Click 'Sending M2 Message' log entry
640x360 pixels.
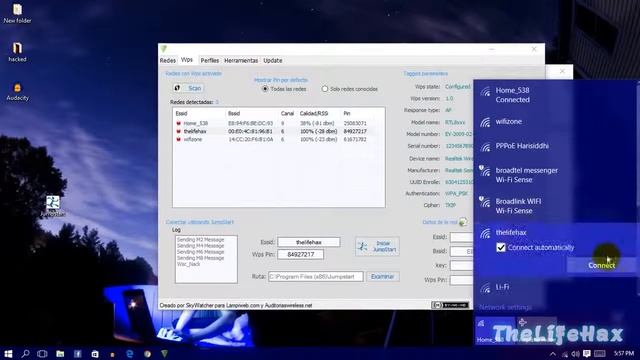[x=200, y=240]
